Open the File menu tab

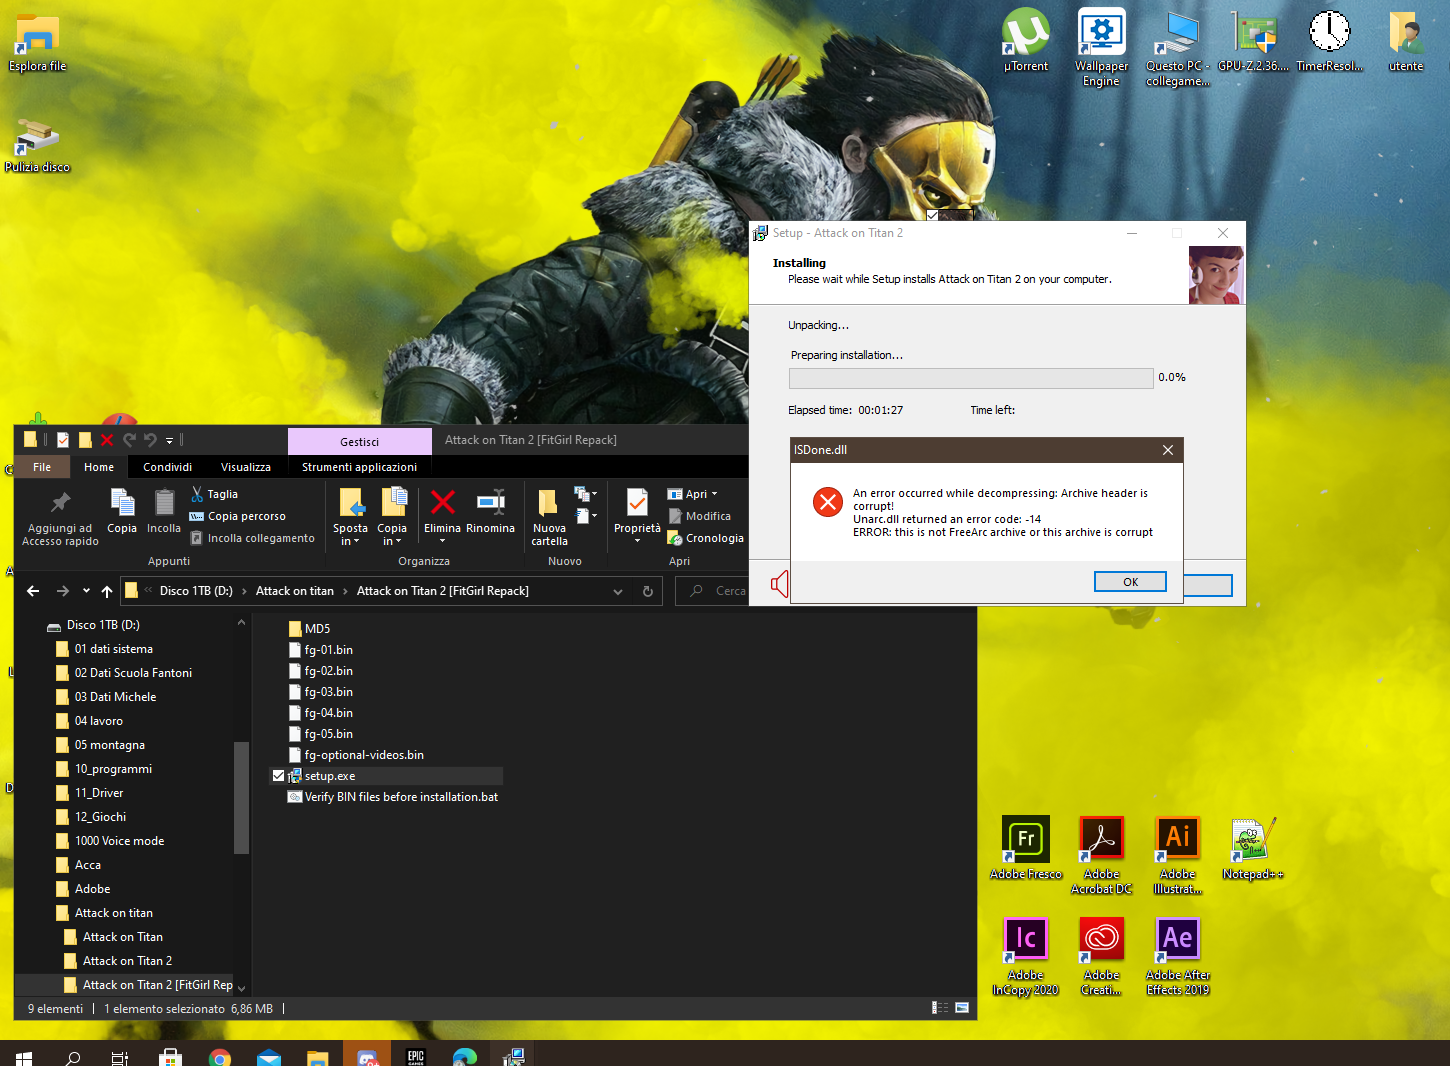[42, 467]
